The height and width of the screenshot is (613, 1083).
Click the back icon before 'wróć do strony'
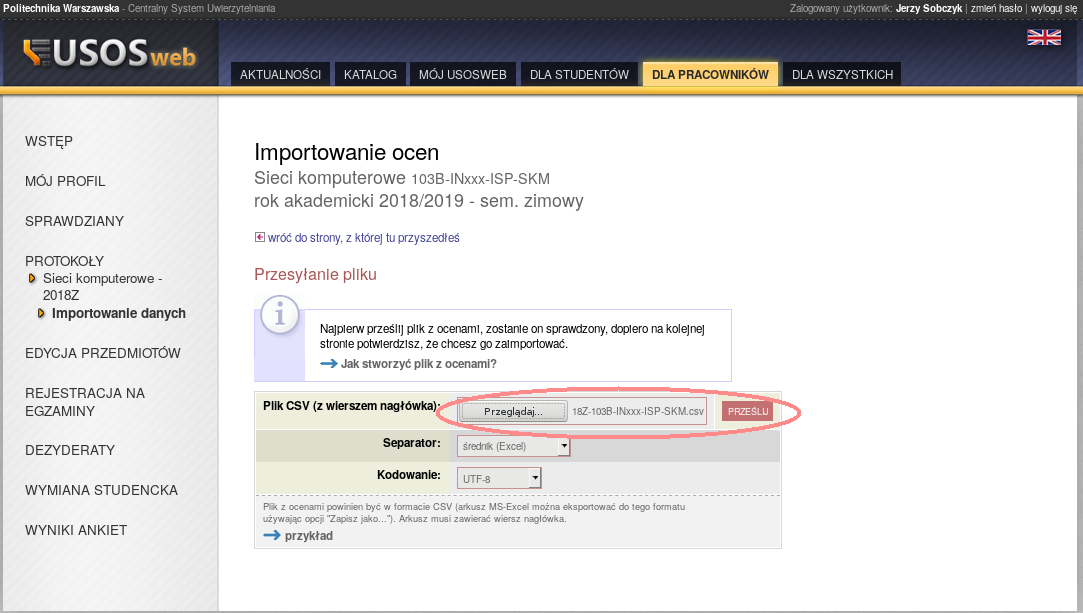[x=260, y=238]
